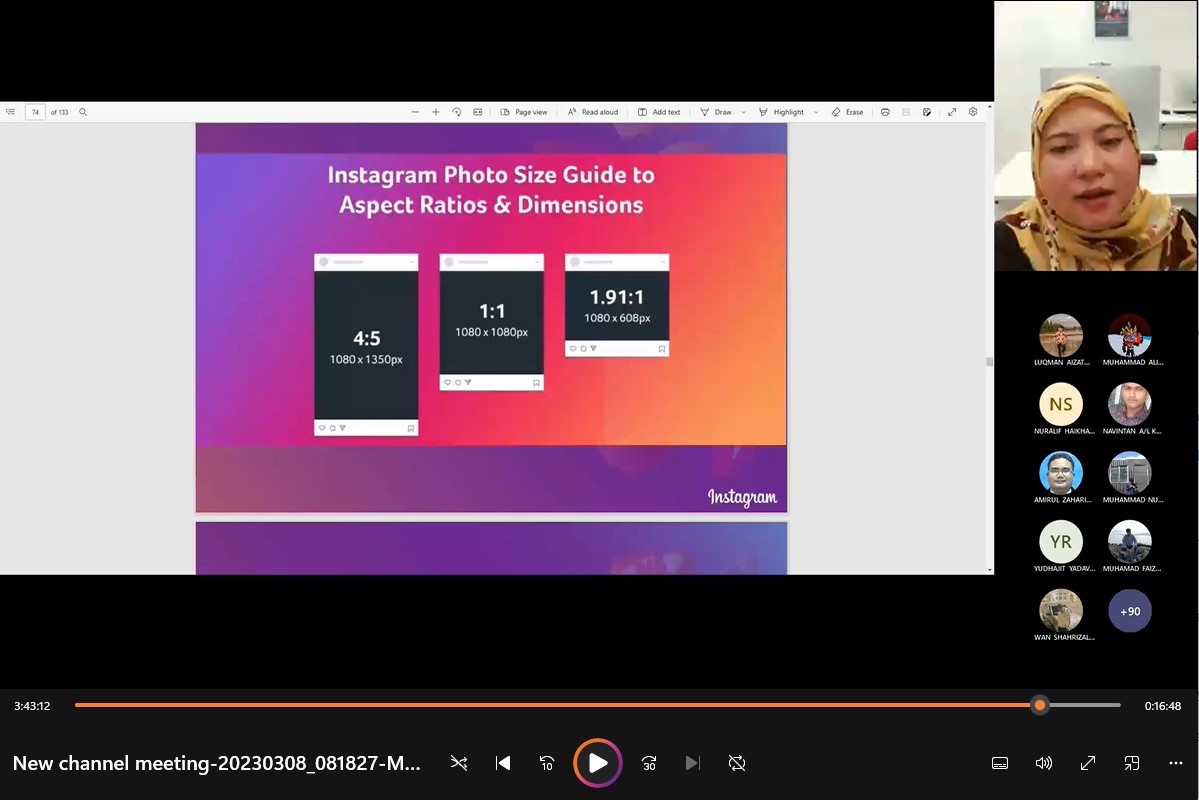
Task: Select the Add text tool
Action: pos(659,112)
